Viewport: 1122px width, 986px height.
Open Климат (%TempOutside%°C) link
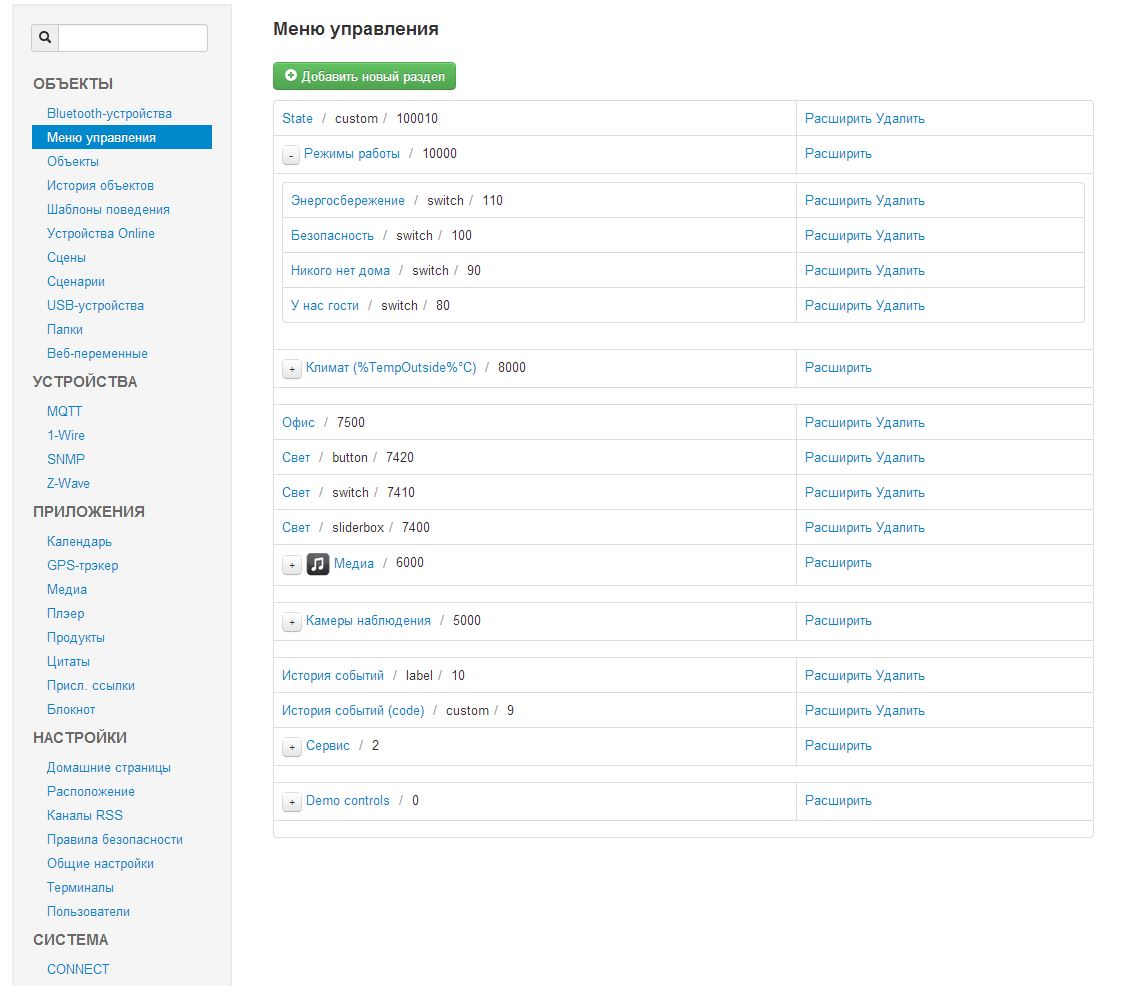391,368
